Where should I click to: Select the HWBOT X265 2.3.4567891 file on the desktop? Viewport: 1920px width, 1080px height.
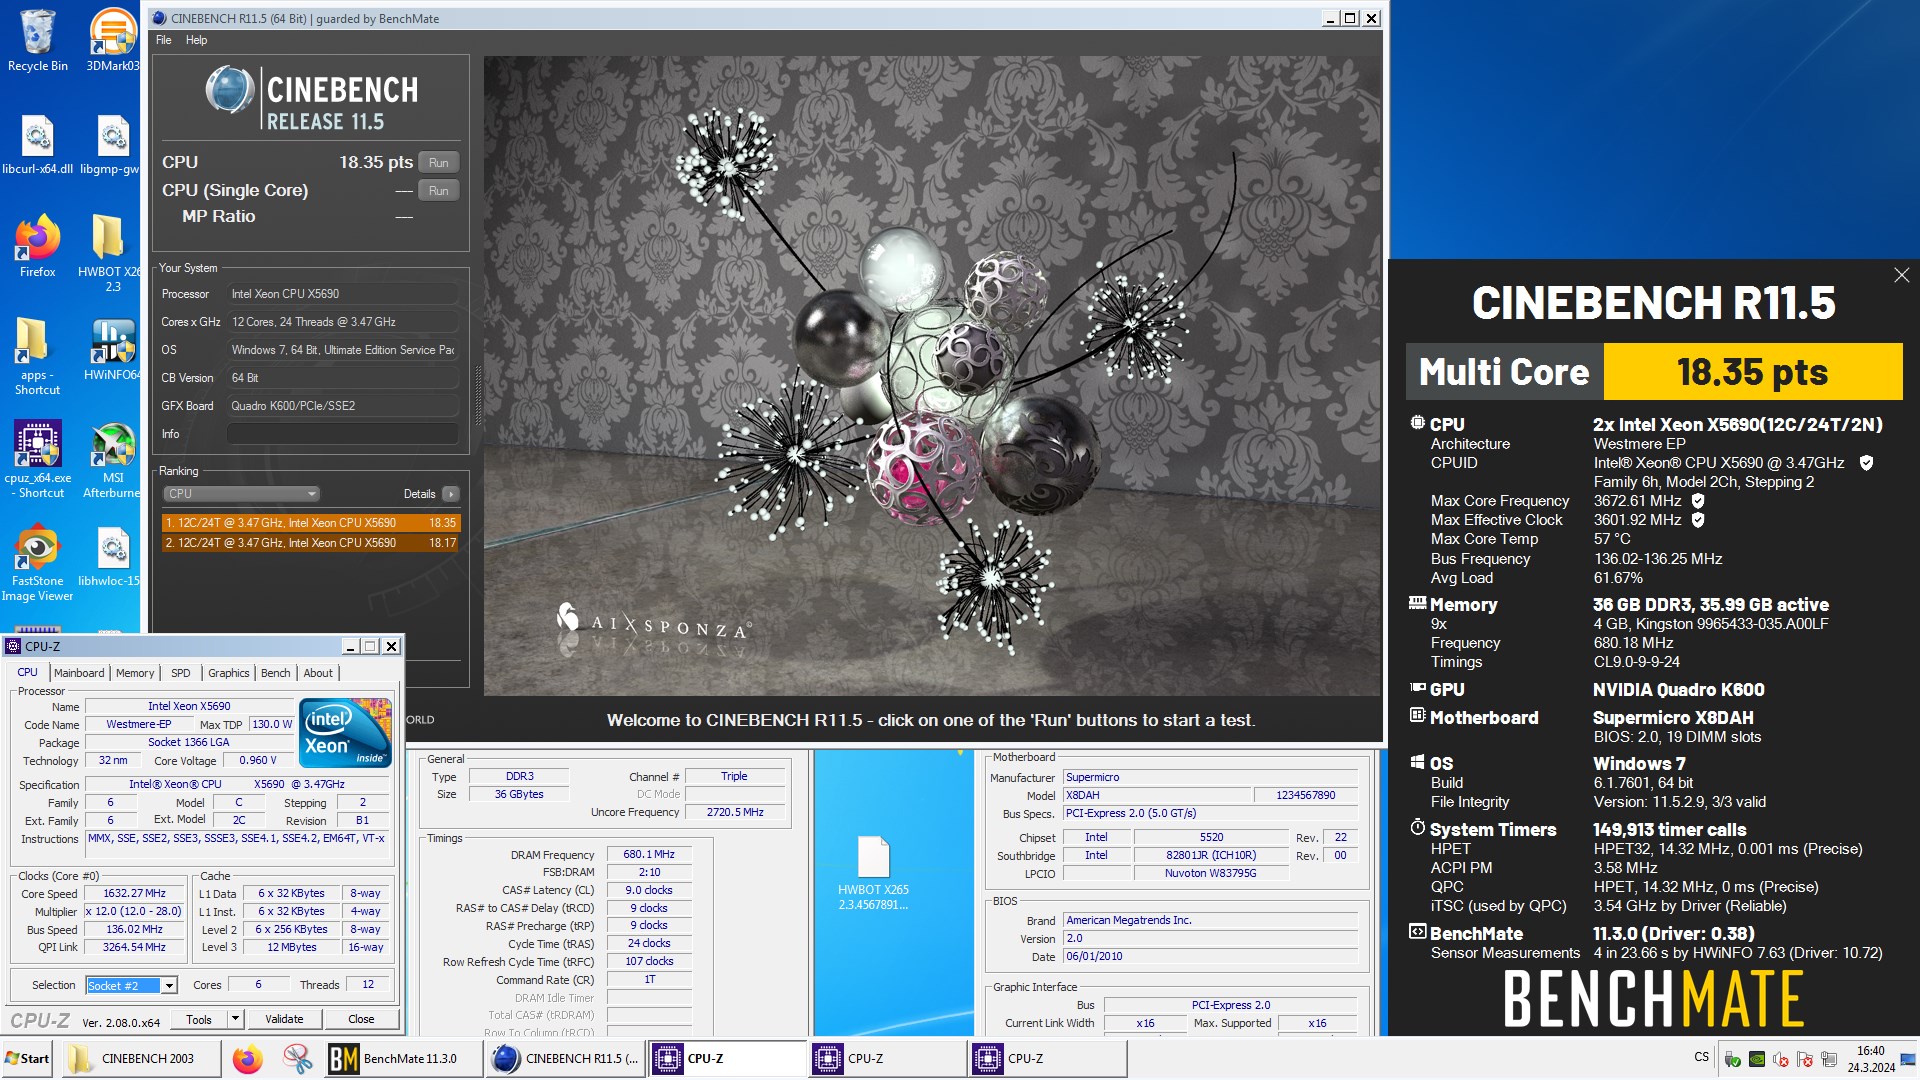873,872
